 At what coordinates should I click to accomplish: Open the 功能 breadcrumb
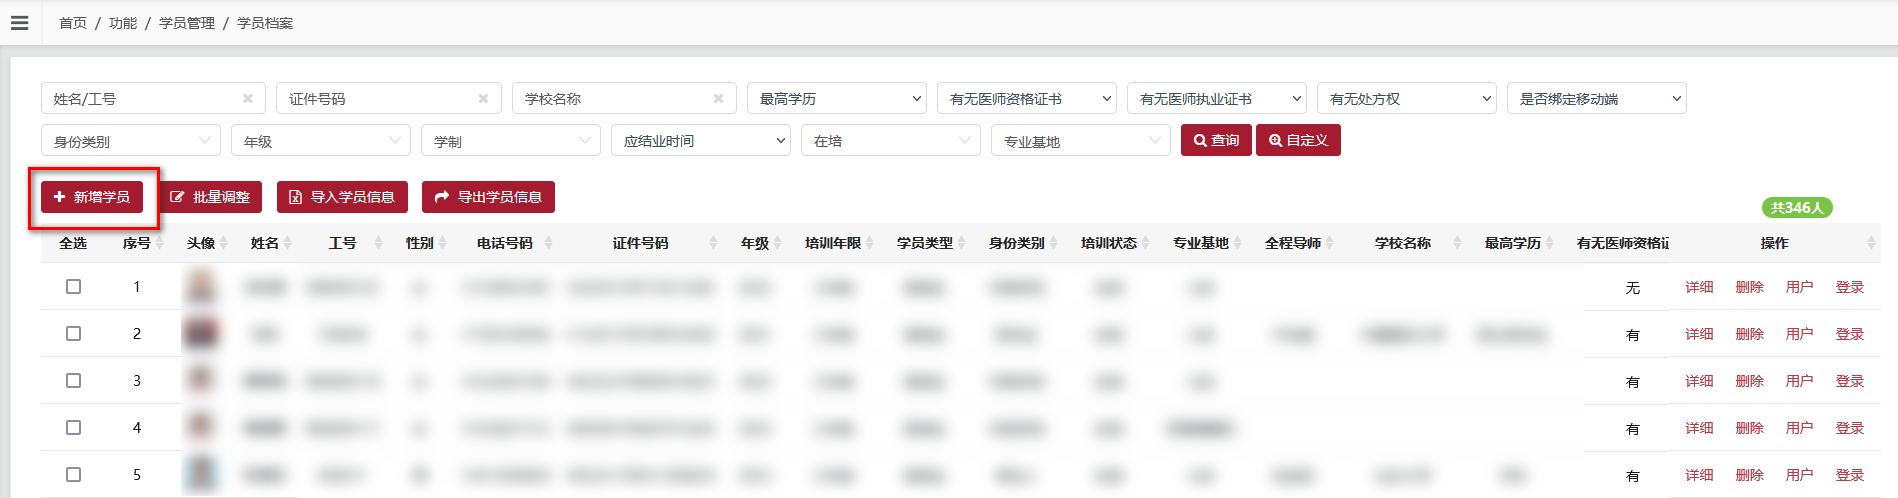(x=123, y=23)
